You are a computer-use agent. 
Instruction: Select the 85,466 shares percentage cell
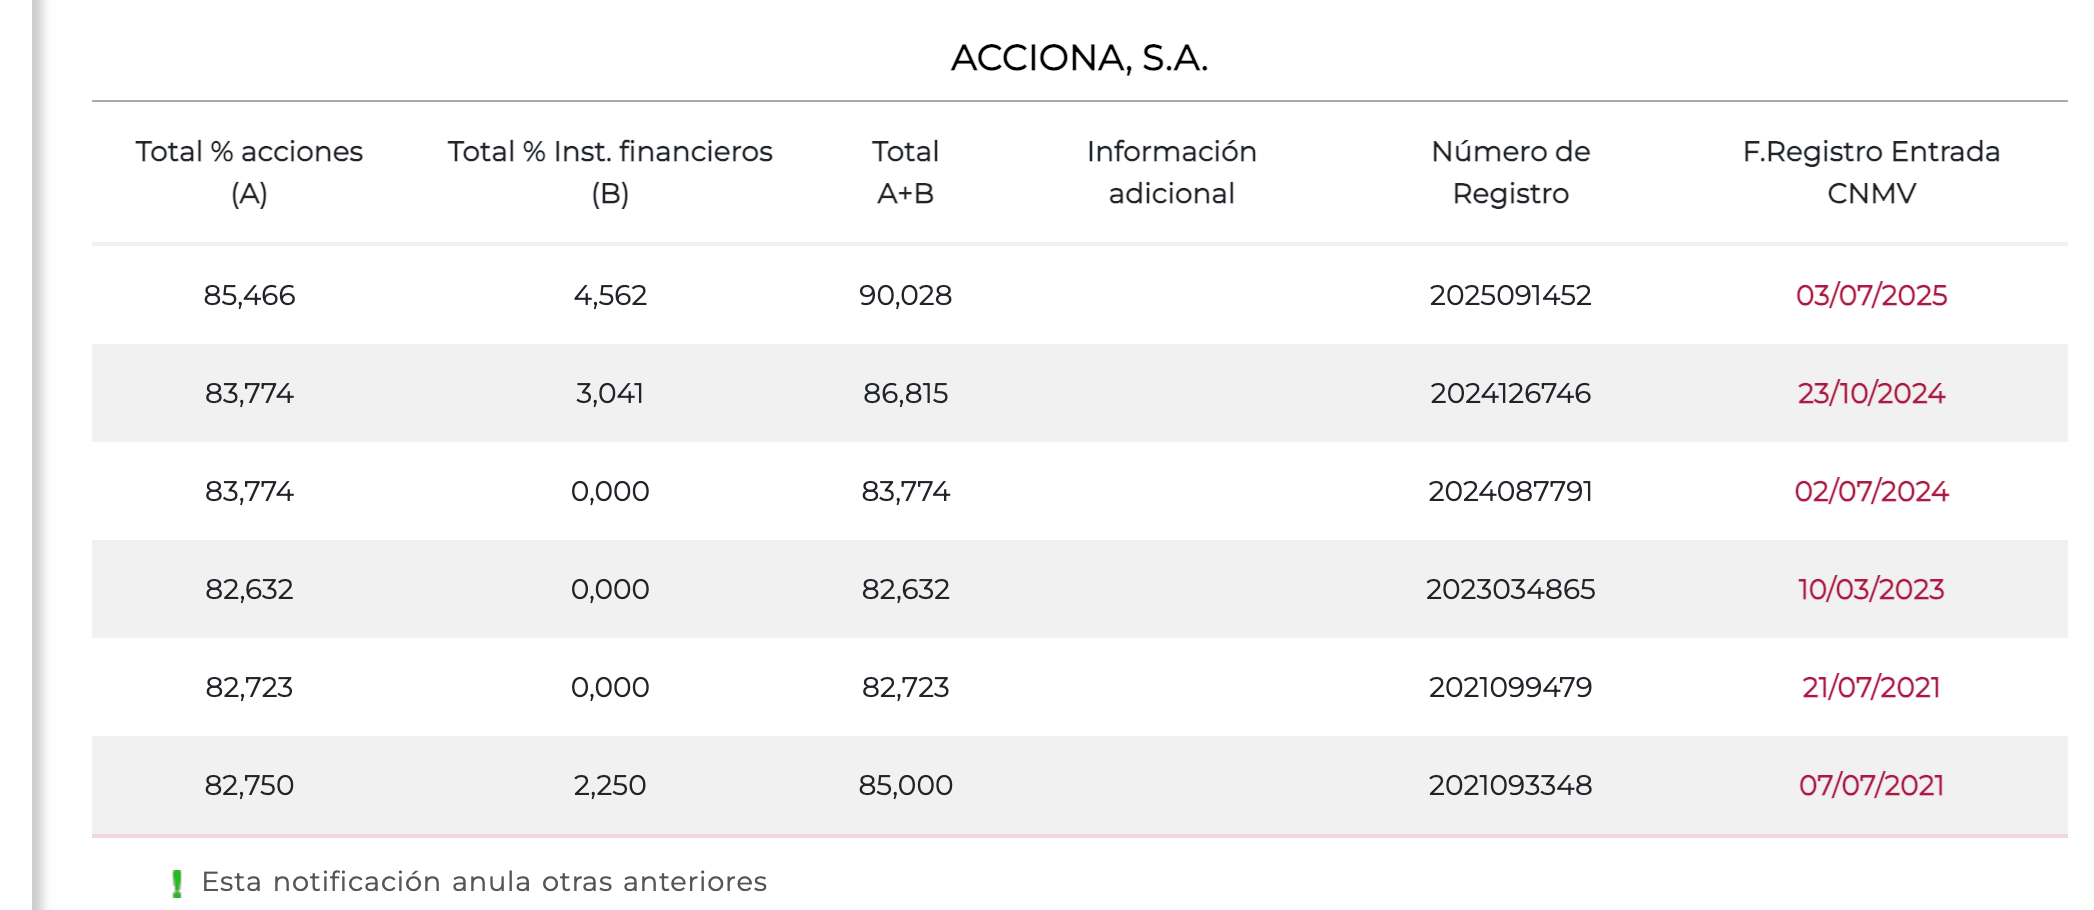point(249,295)
